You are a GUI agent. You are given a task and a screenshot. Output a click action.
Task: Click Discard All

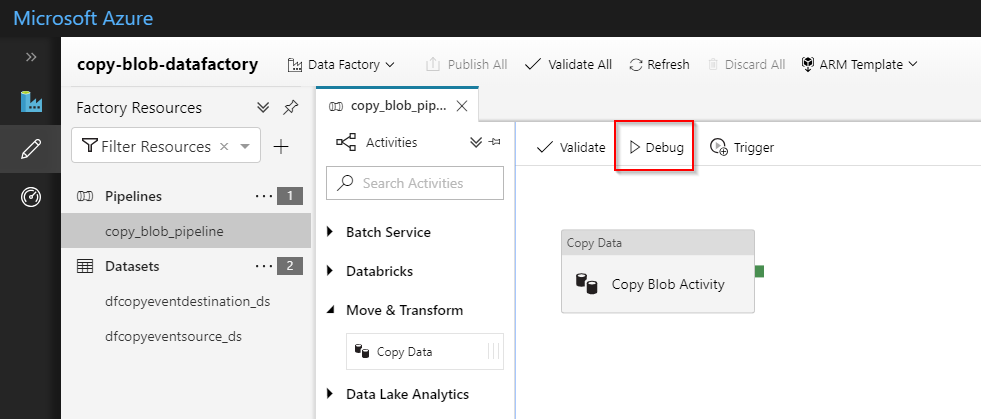coord(746,64)
